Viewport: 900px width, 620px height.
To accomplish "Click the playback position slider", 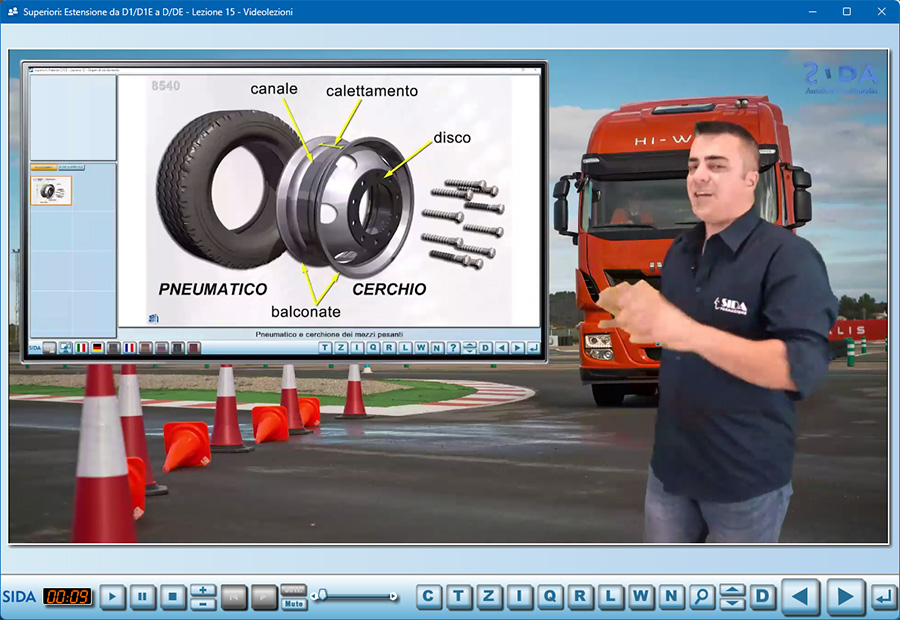I will (355, 597).
